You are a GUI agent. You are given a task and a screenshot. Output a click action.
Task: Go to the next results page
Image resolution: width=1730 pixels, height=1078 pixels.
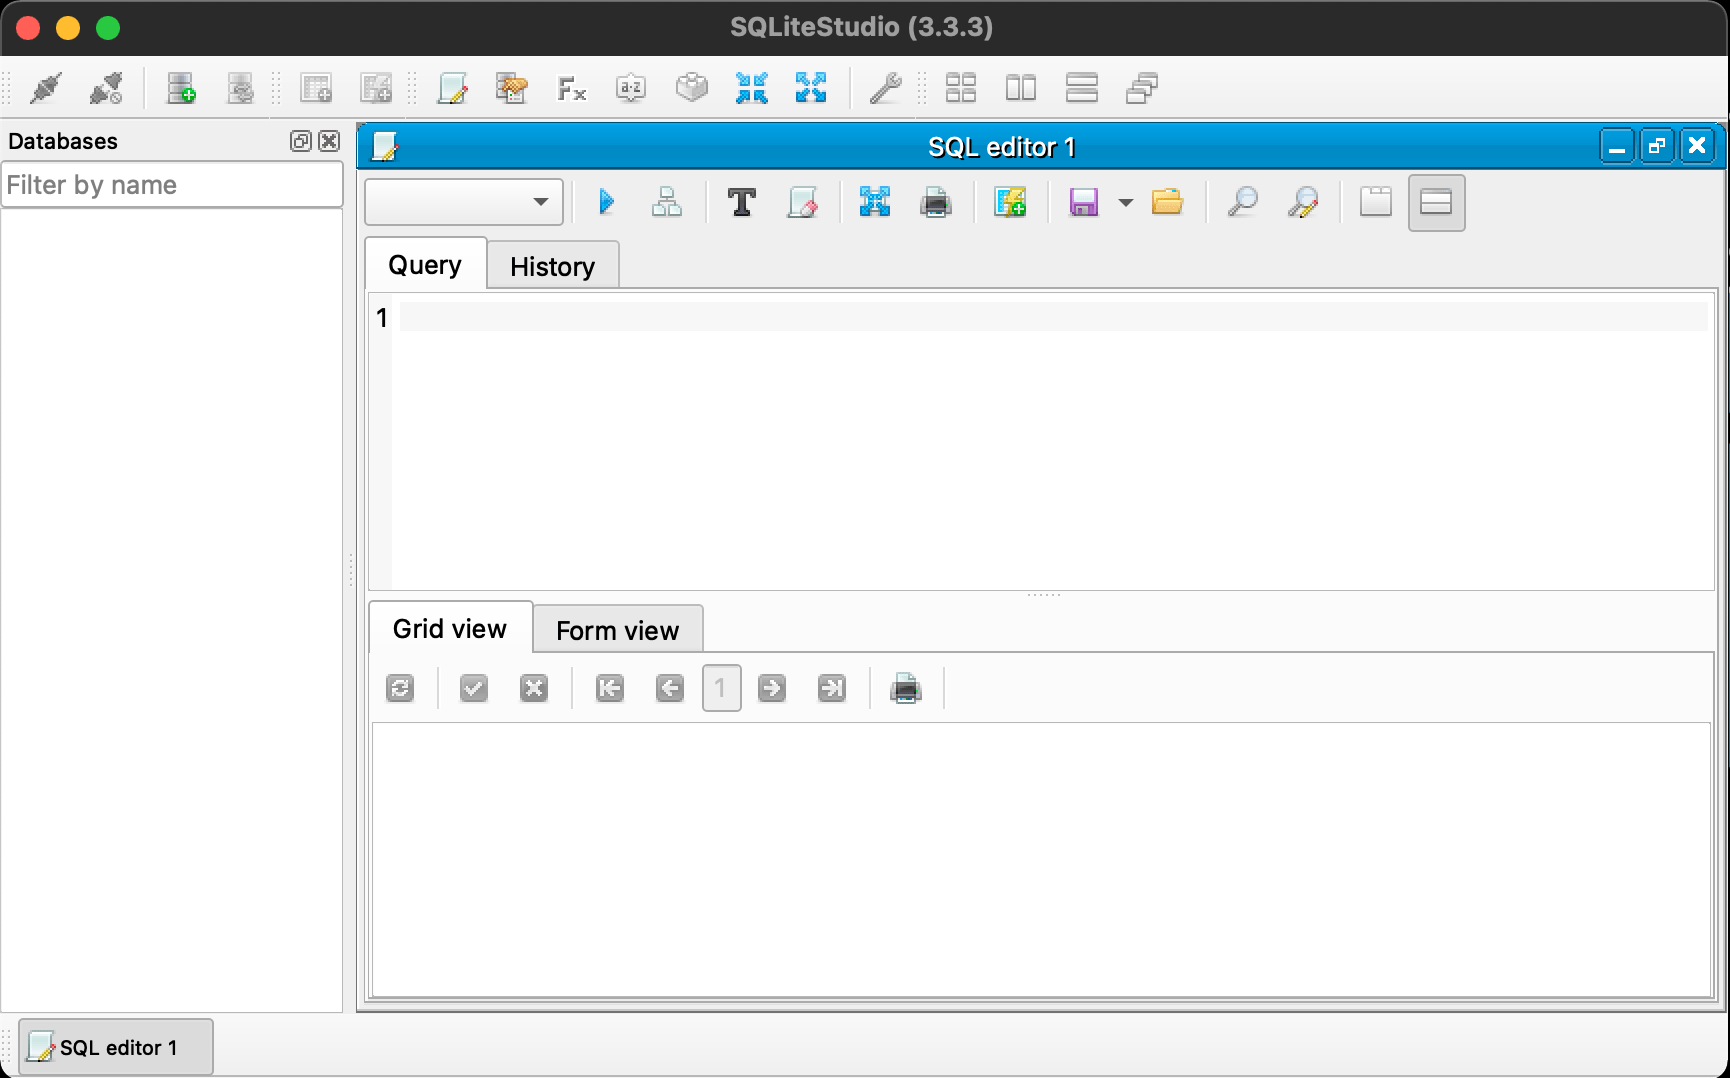tap(772, 688)
